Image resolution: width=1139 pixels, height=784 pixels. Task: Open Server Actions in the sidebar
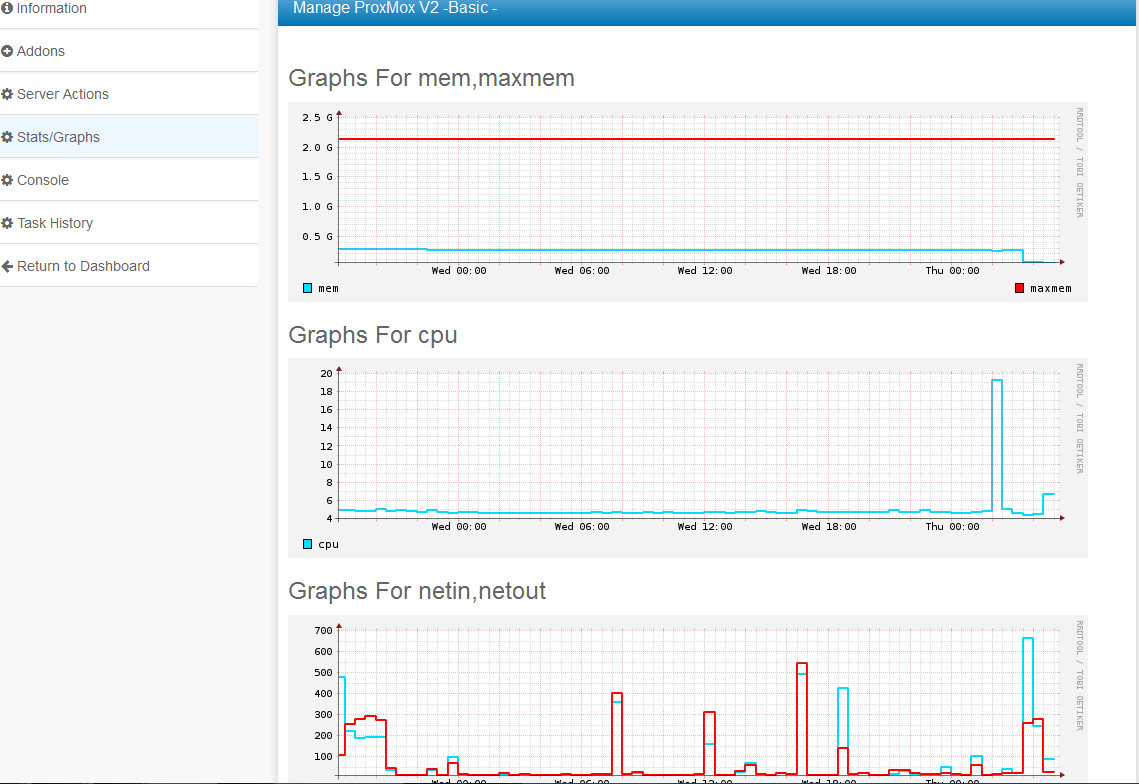(129, 94)
